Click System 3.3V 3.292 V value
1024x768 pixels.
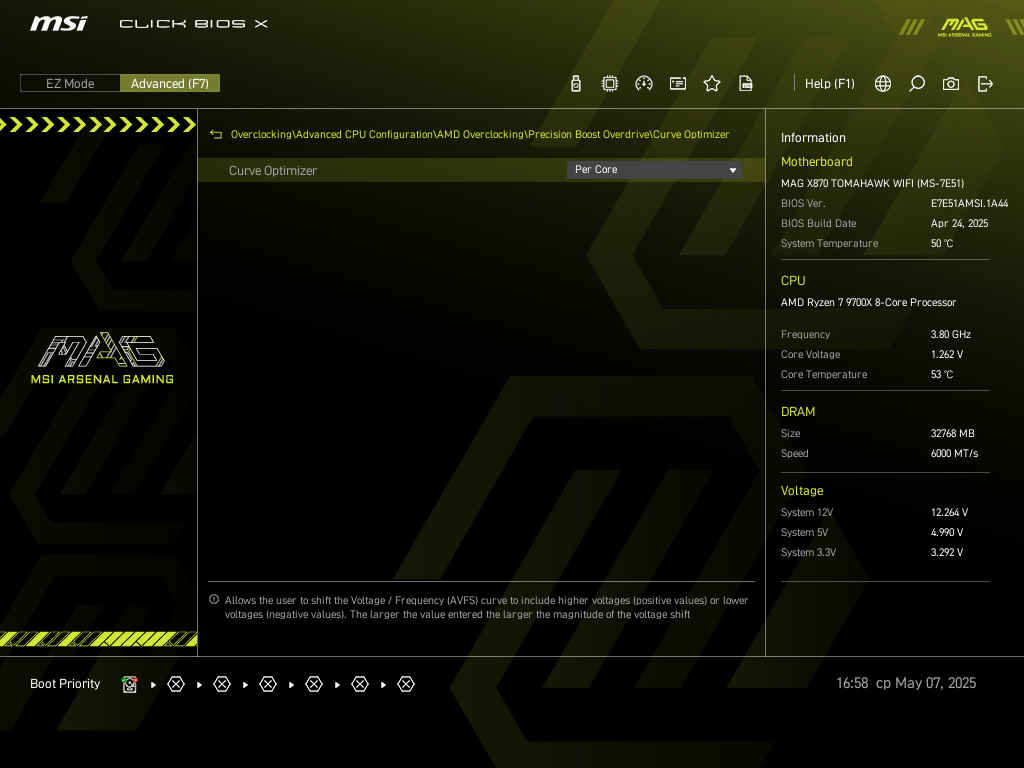947,552
